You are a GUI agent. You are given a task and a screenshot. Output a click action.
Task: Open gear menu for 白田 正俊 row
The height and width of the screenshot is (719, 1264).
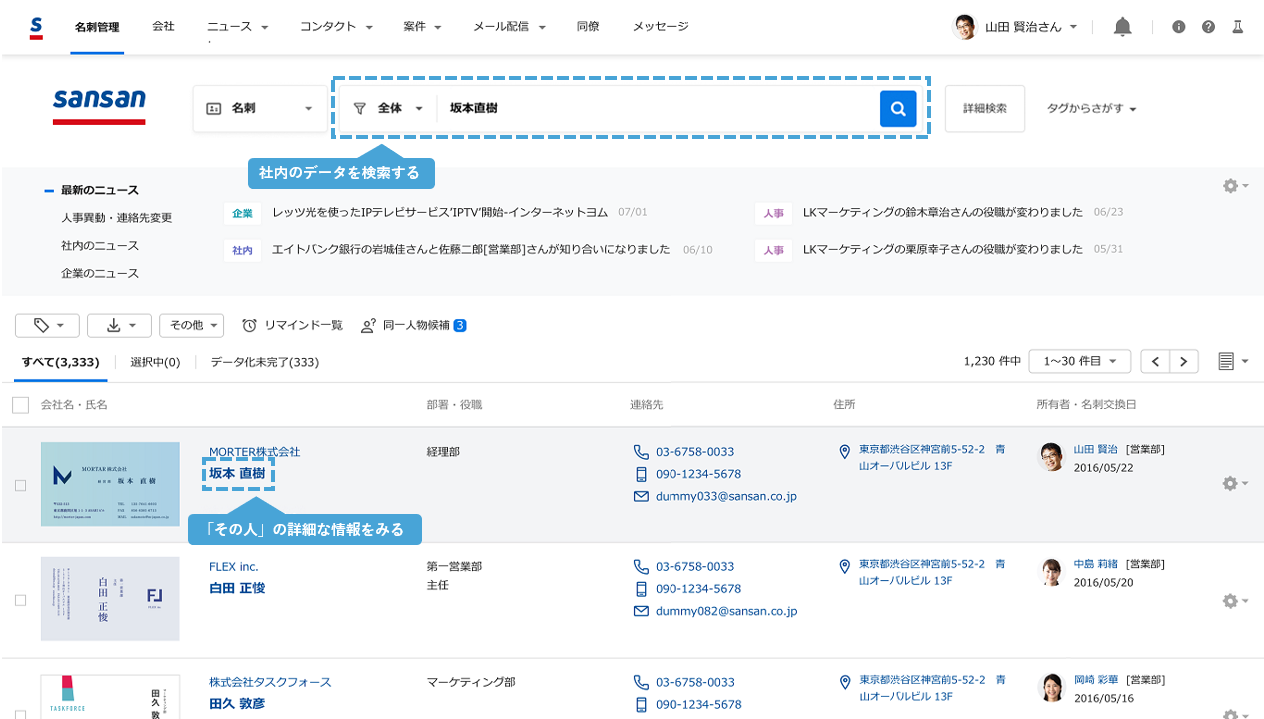(x=1235, y=601)
